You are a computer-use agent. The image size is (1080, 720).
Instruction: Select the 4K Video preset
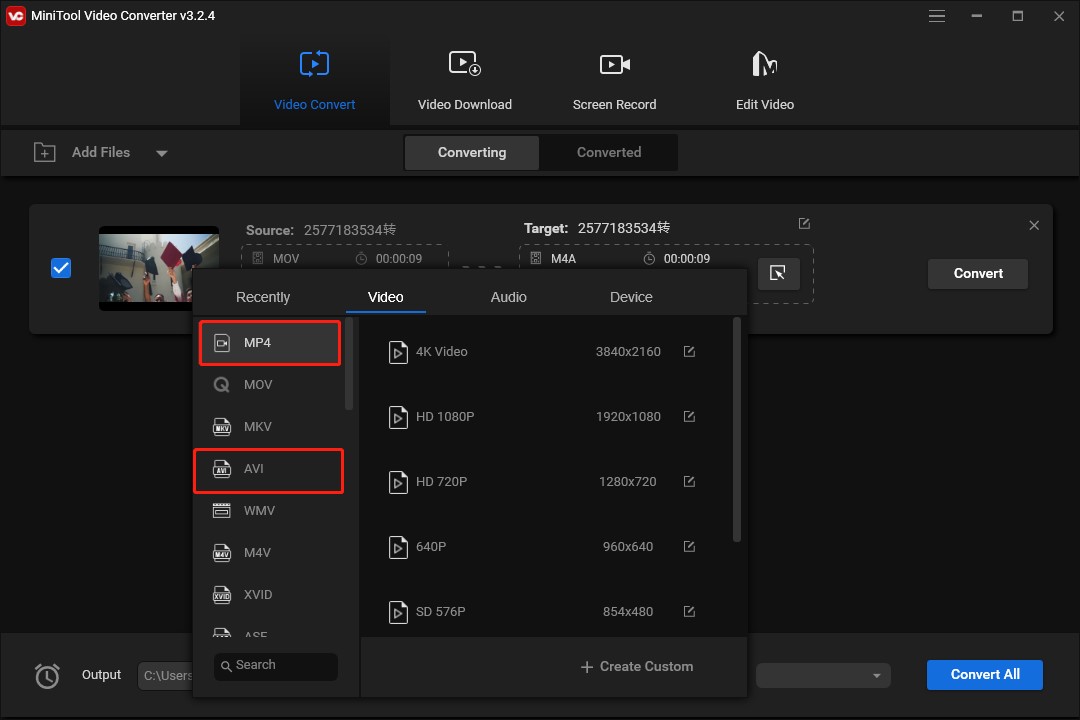tap(544, 351)
